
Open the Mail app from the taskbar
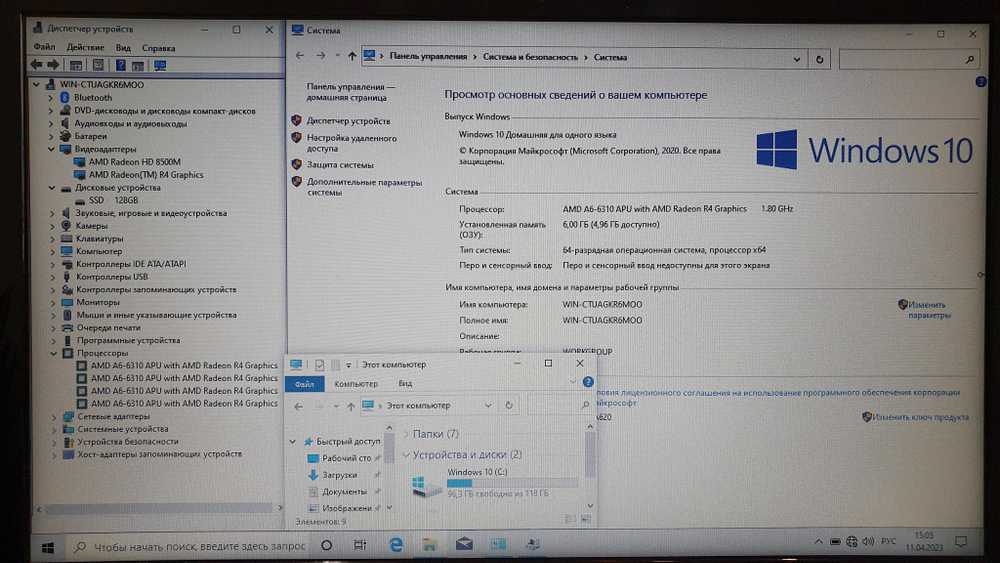pyautogui.click(x=464, y=544)
